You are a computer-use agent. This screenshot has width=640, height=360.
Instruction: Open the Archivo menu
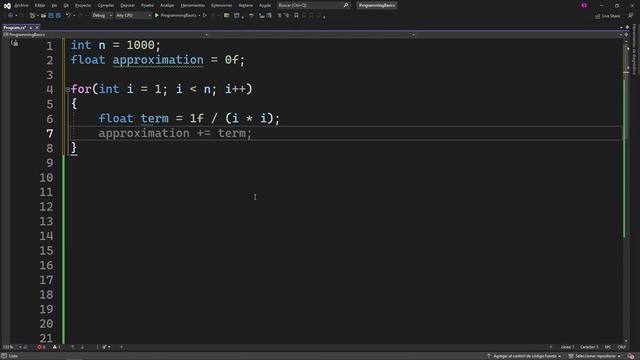tap(21, 5)
